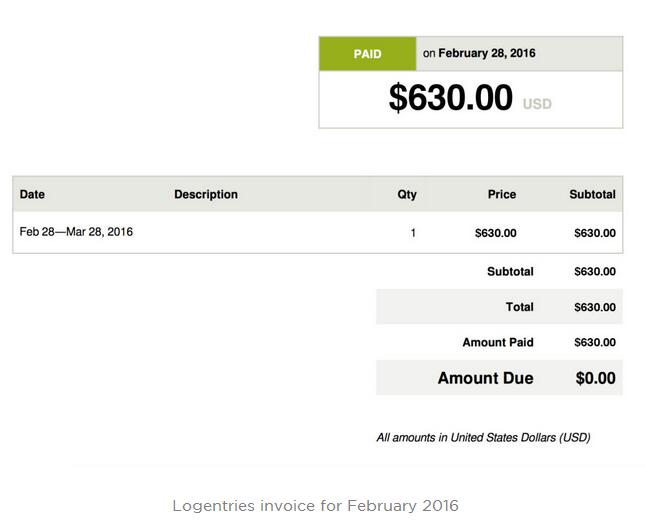Click the Subtotal label in the summary
This screenshot has height=524, width=645.
tap(510, 271)
